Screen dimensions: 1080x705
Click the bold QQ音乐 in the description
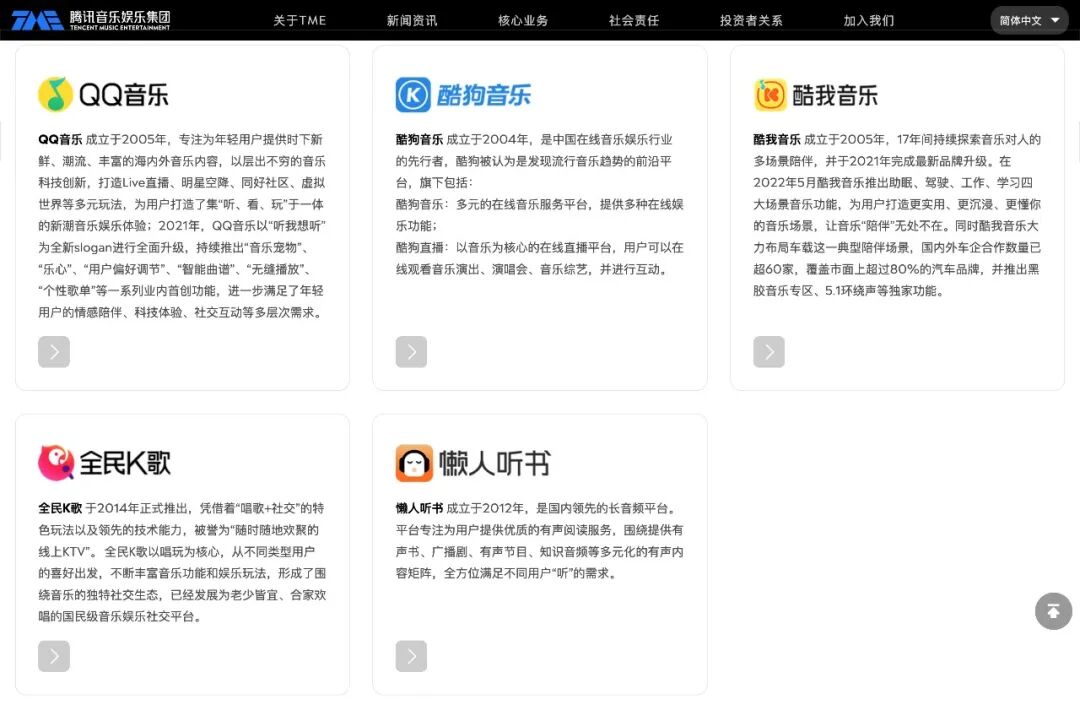(x=60, y=140)
